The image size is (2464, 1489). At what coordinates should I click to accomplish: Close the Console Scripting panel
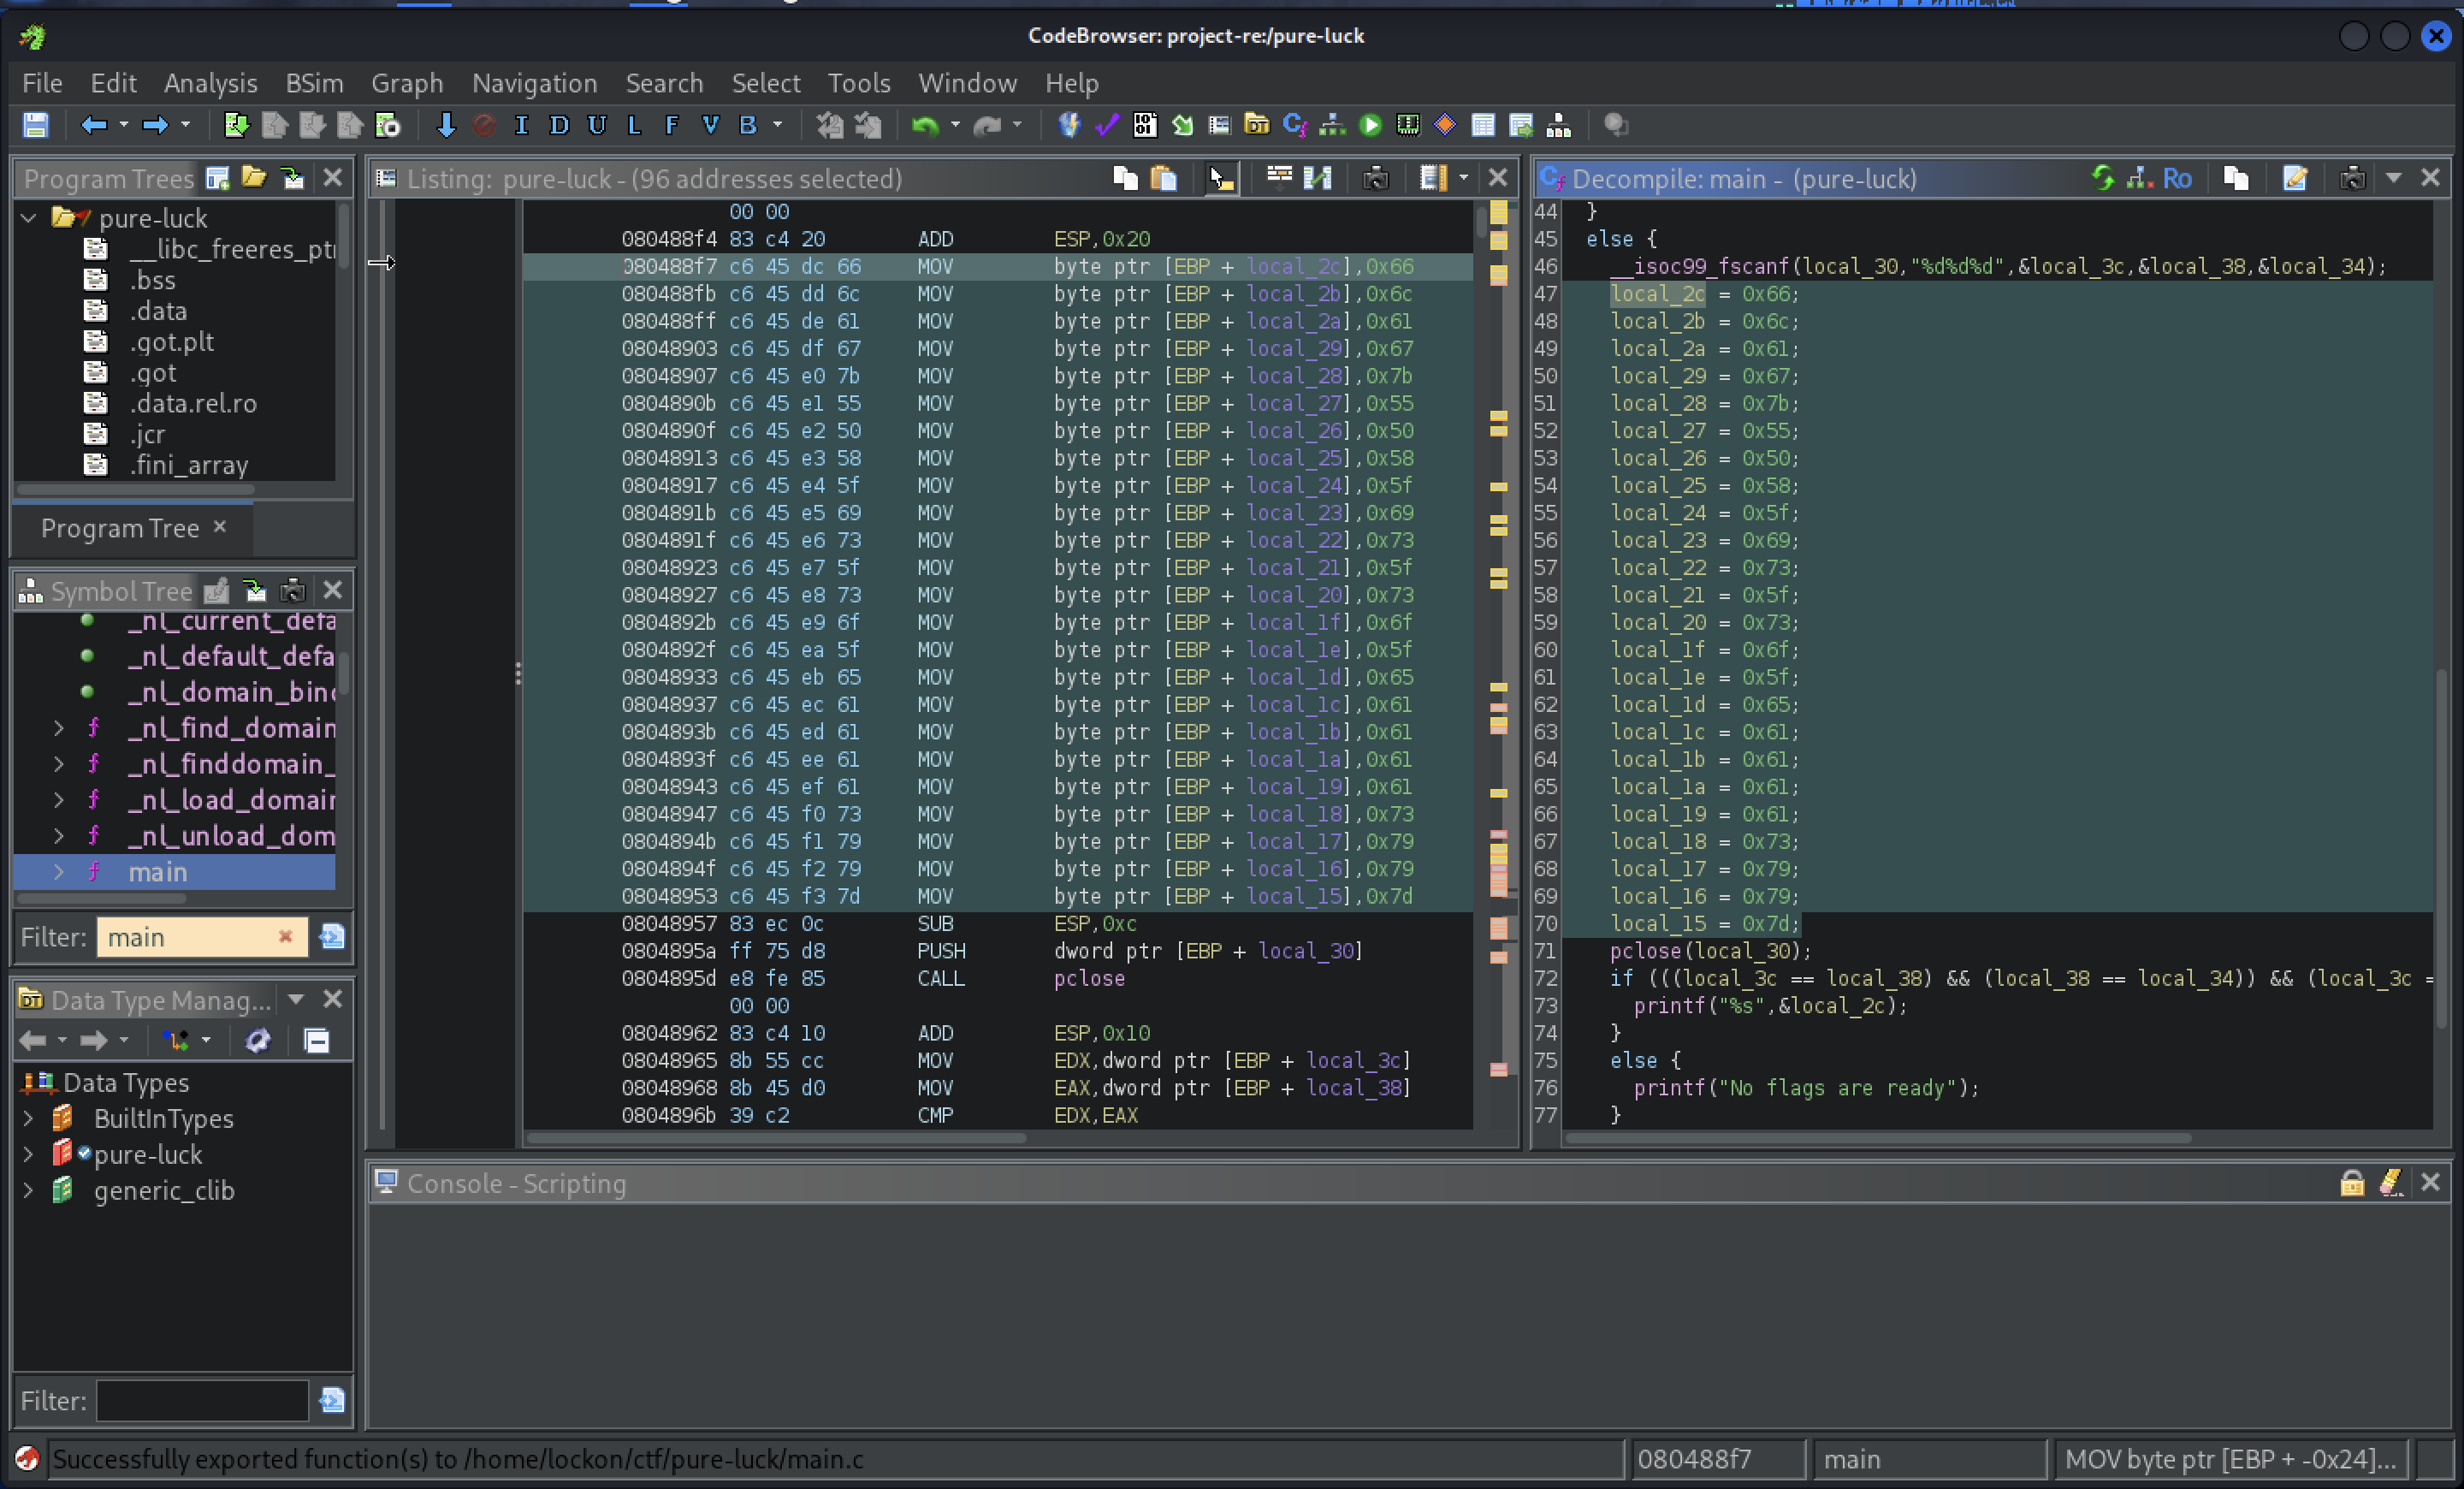(x=2430, y=1183)
